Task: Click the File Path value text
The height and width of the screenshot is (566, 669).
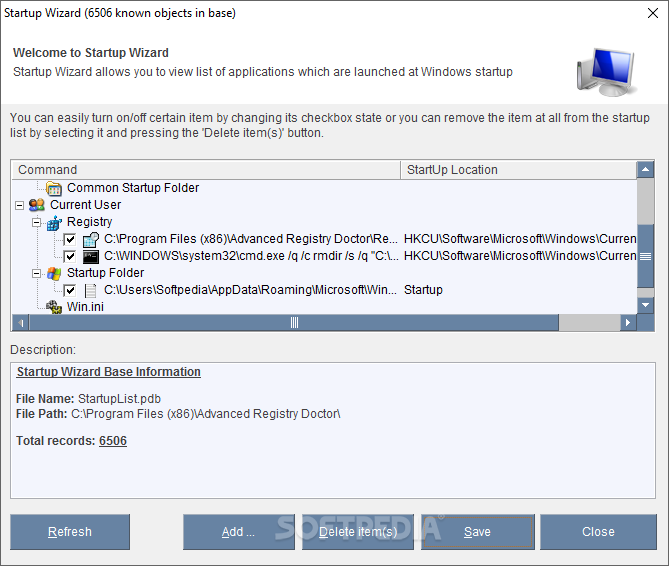Action: 206,414
